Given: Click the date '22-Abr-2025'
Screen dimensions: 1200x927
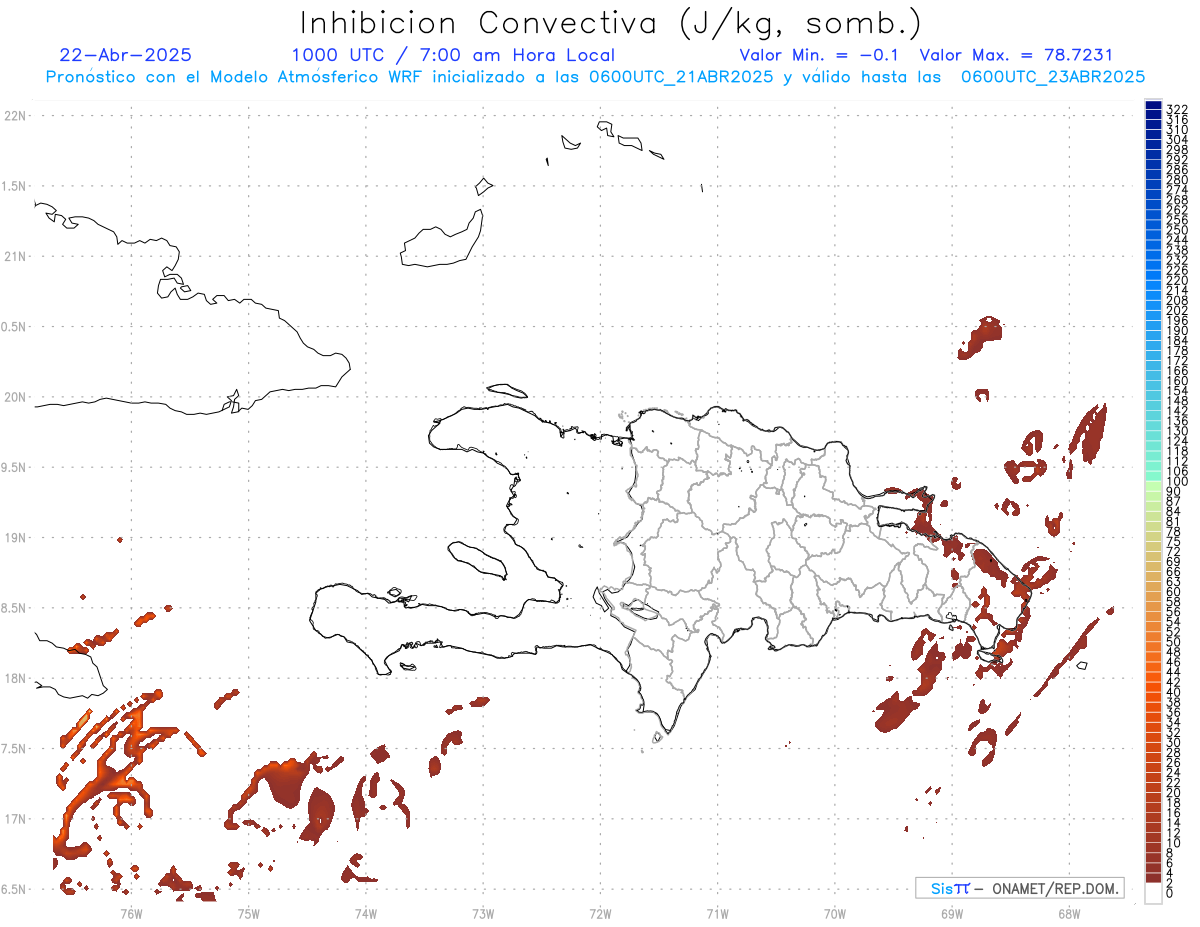Looking at the screenshot, I should pos(126,55).
